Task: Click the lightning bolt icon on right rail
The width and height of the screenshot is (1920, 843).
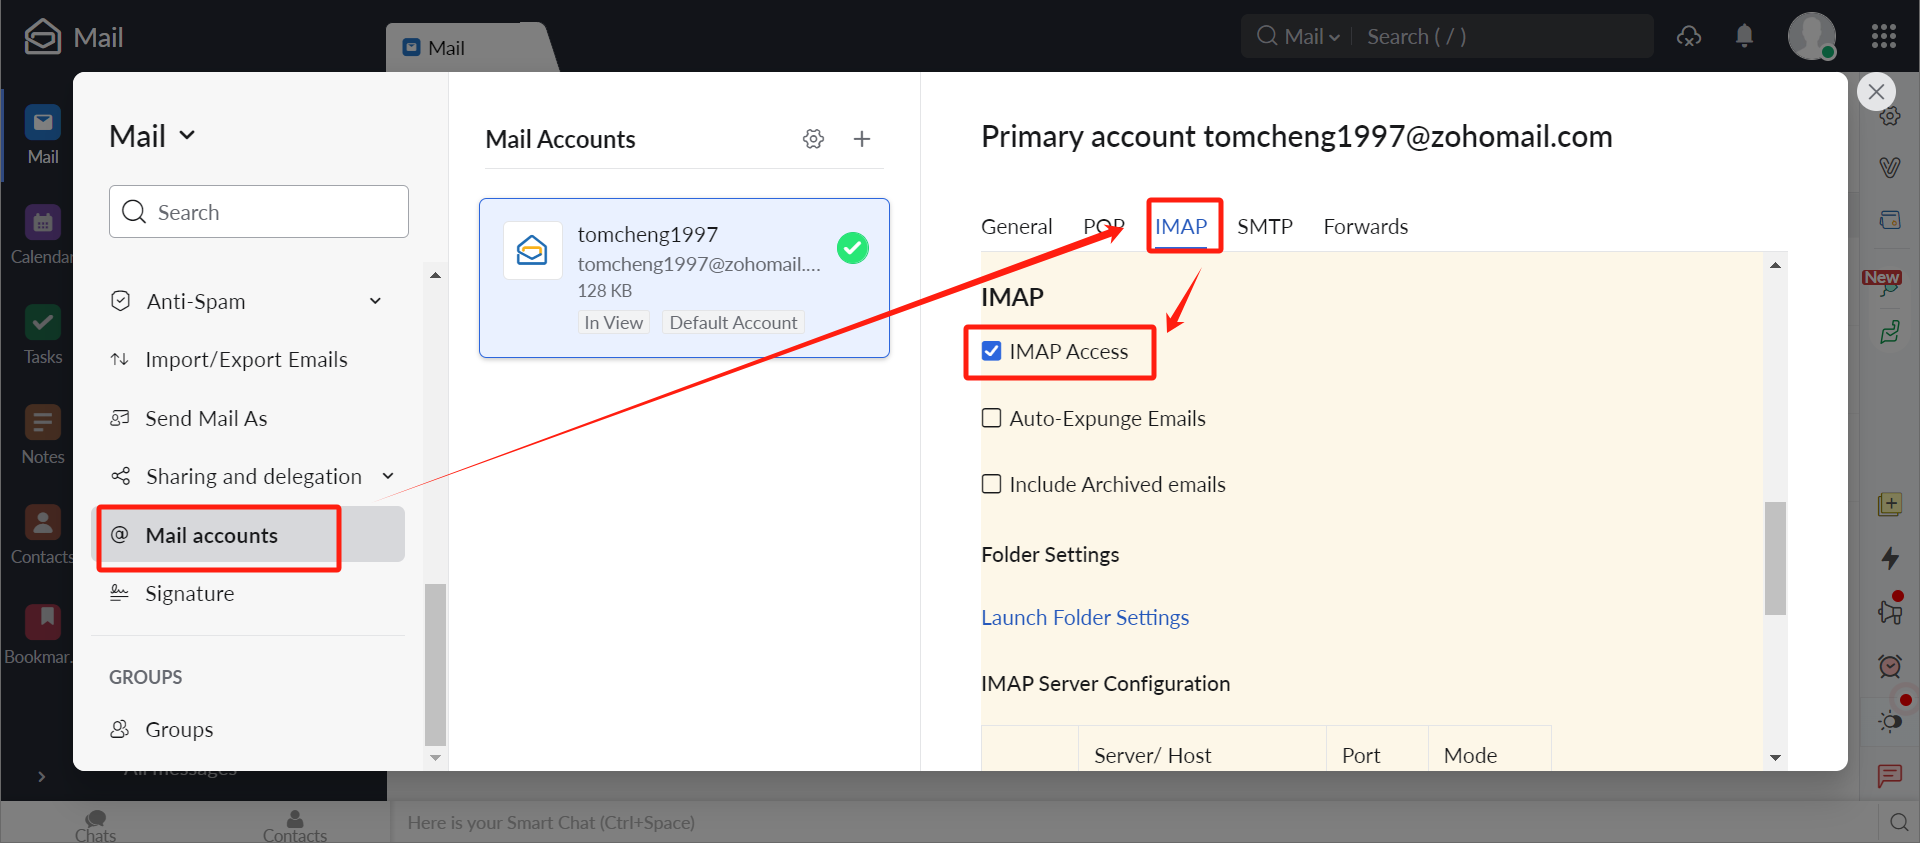Action: point(1889,558)
